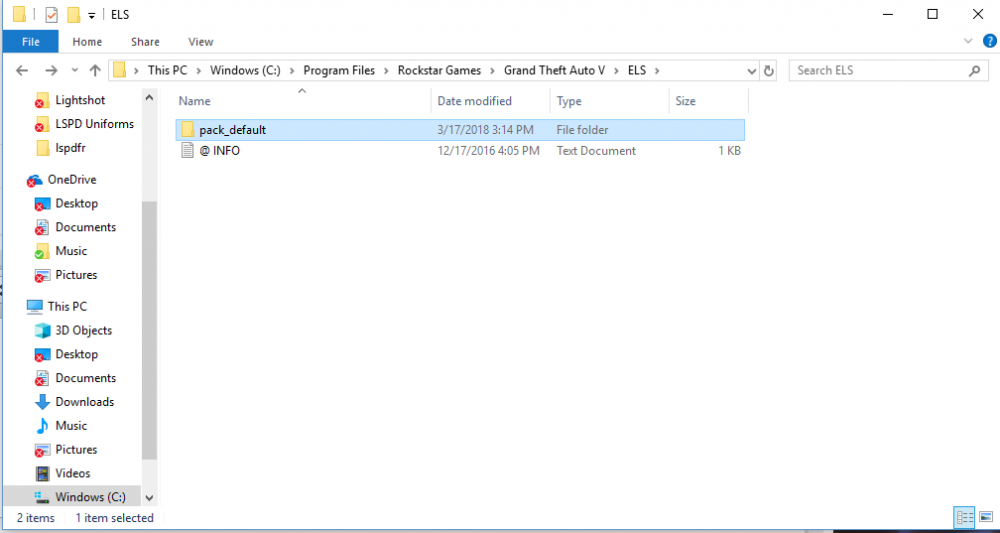This screenshot has height=533, width=1000.
Task: Expand the chevron after Program Files
Action: point(387,71)
